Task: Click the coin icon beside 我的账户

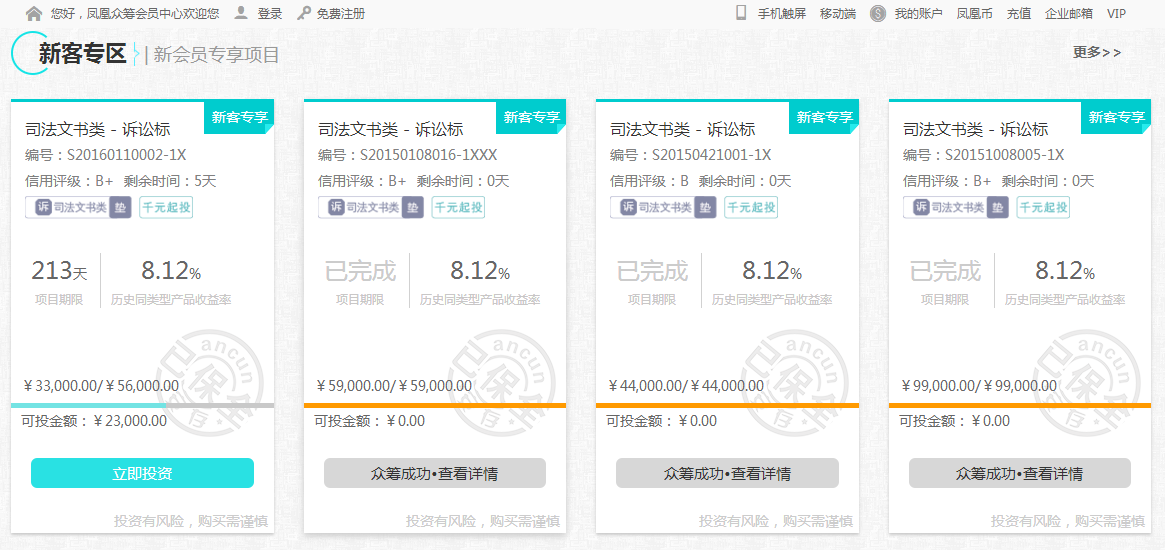Action: point(878,14)
